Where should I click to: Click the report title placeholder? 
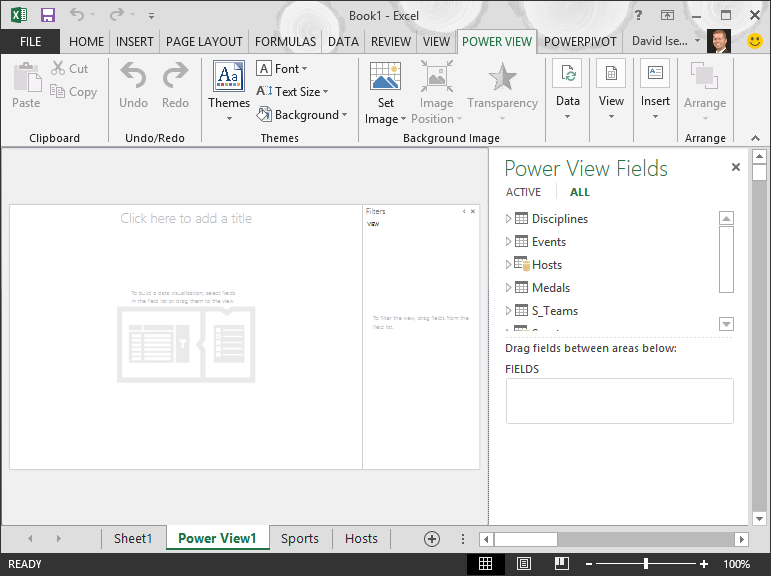[x=186, y=218]
